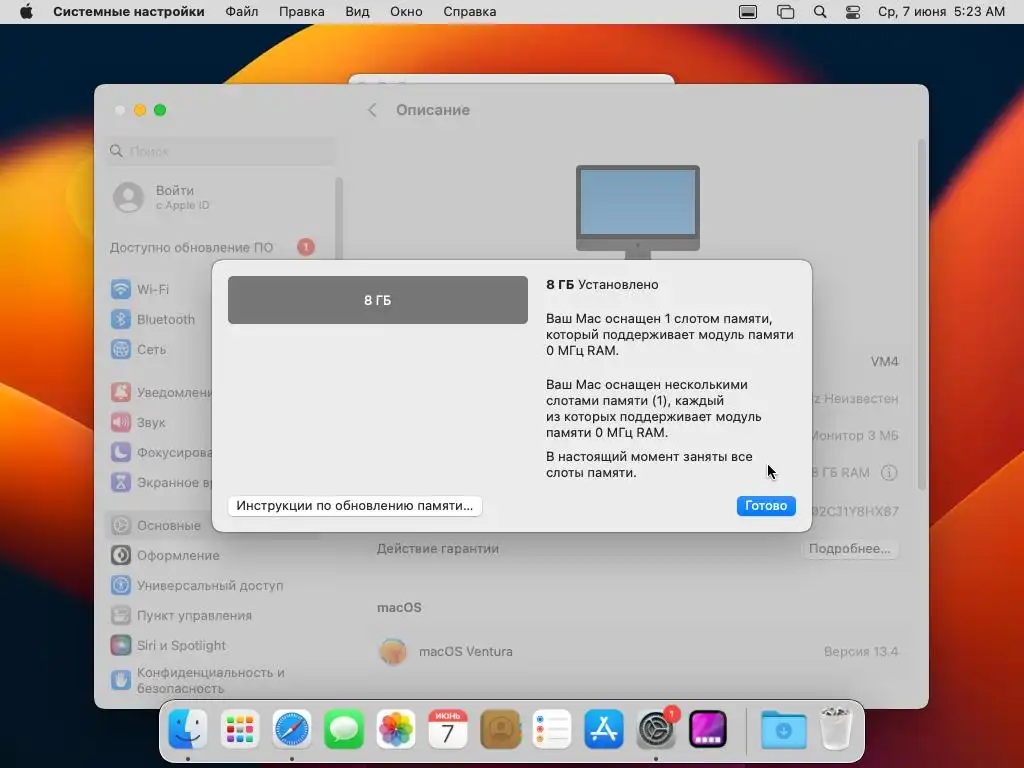
Task: Click Подробнее button for Действие гарантии
Action: (x=849, y=549)
